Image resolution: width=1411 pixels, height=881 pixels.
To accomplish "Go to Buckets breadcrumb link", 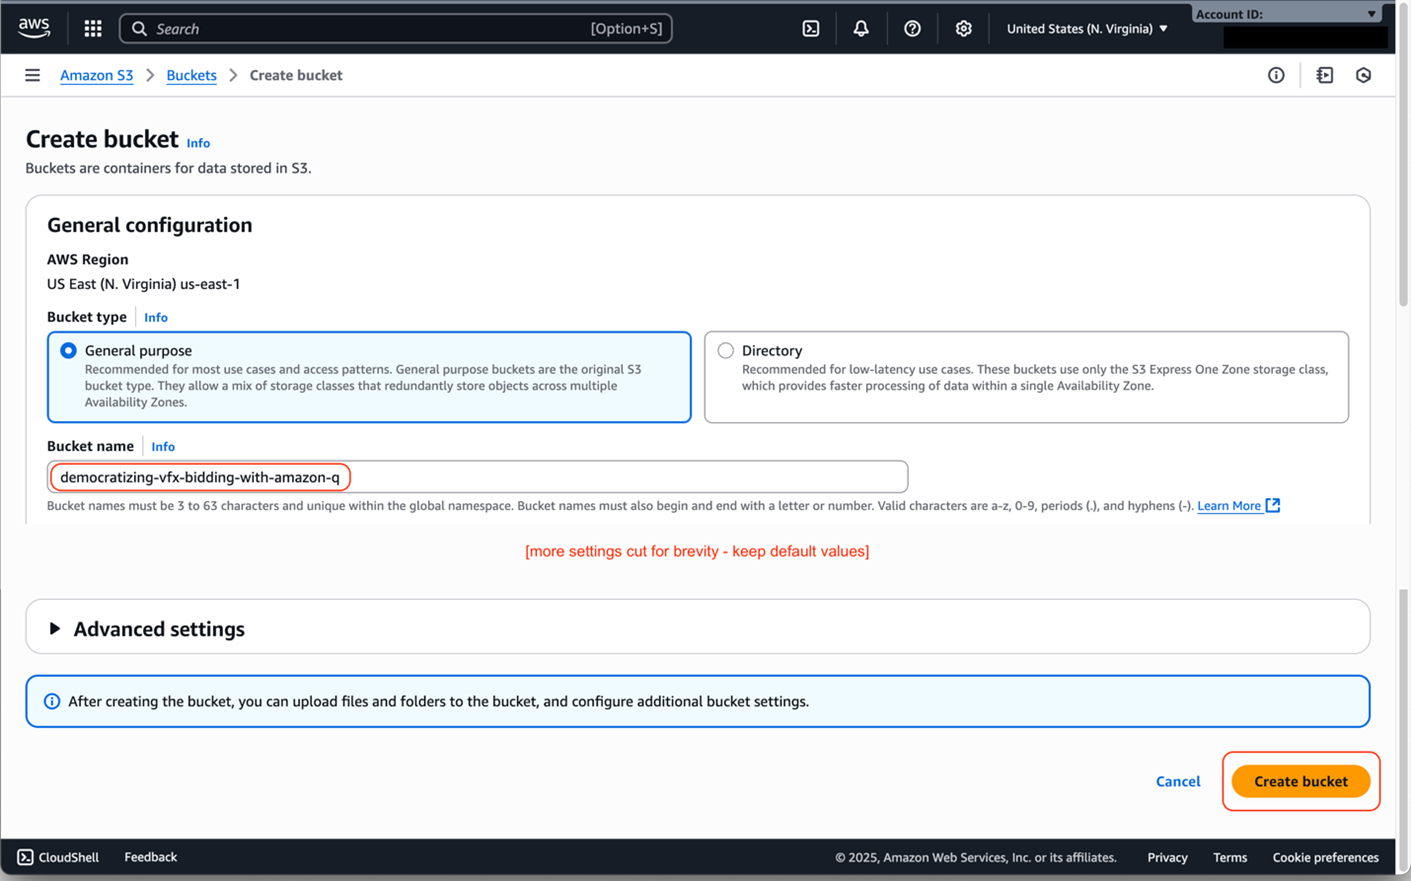I will tap(191, 75).
